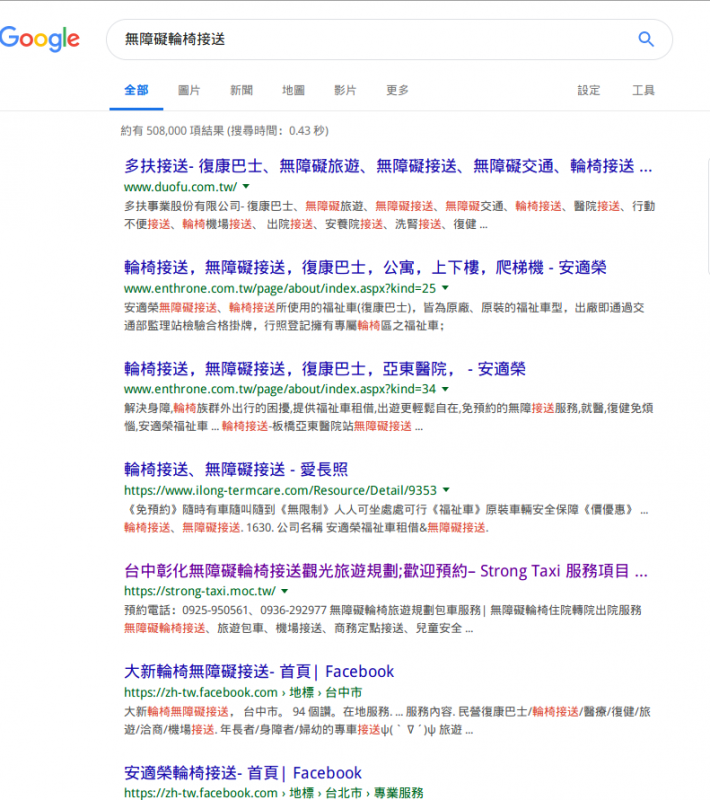
Task: Click snippet starting 安適榮無障礙接送、輪椅接送所使用
Action: (x=385, y=316)
